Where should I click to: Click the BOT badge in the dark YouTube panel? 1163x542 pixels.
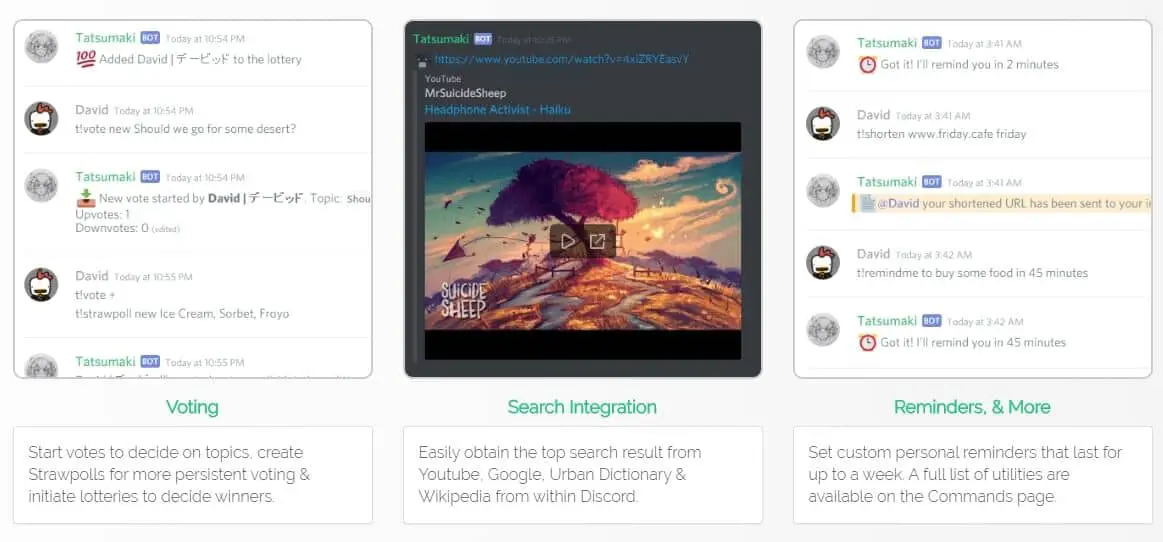(483, 39)
